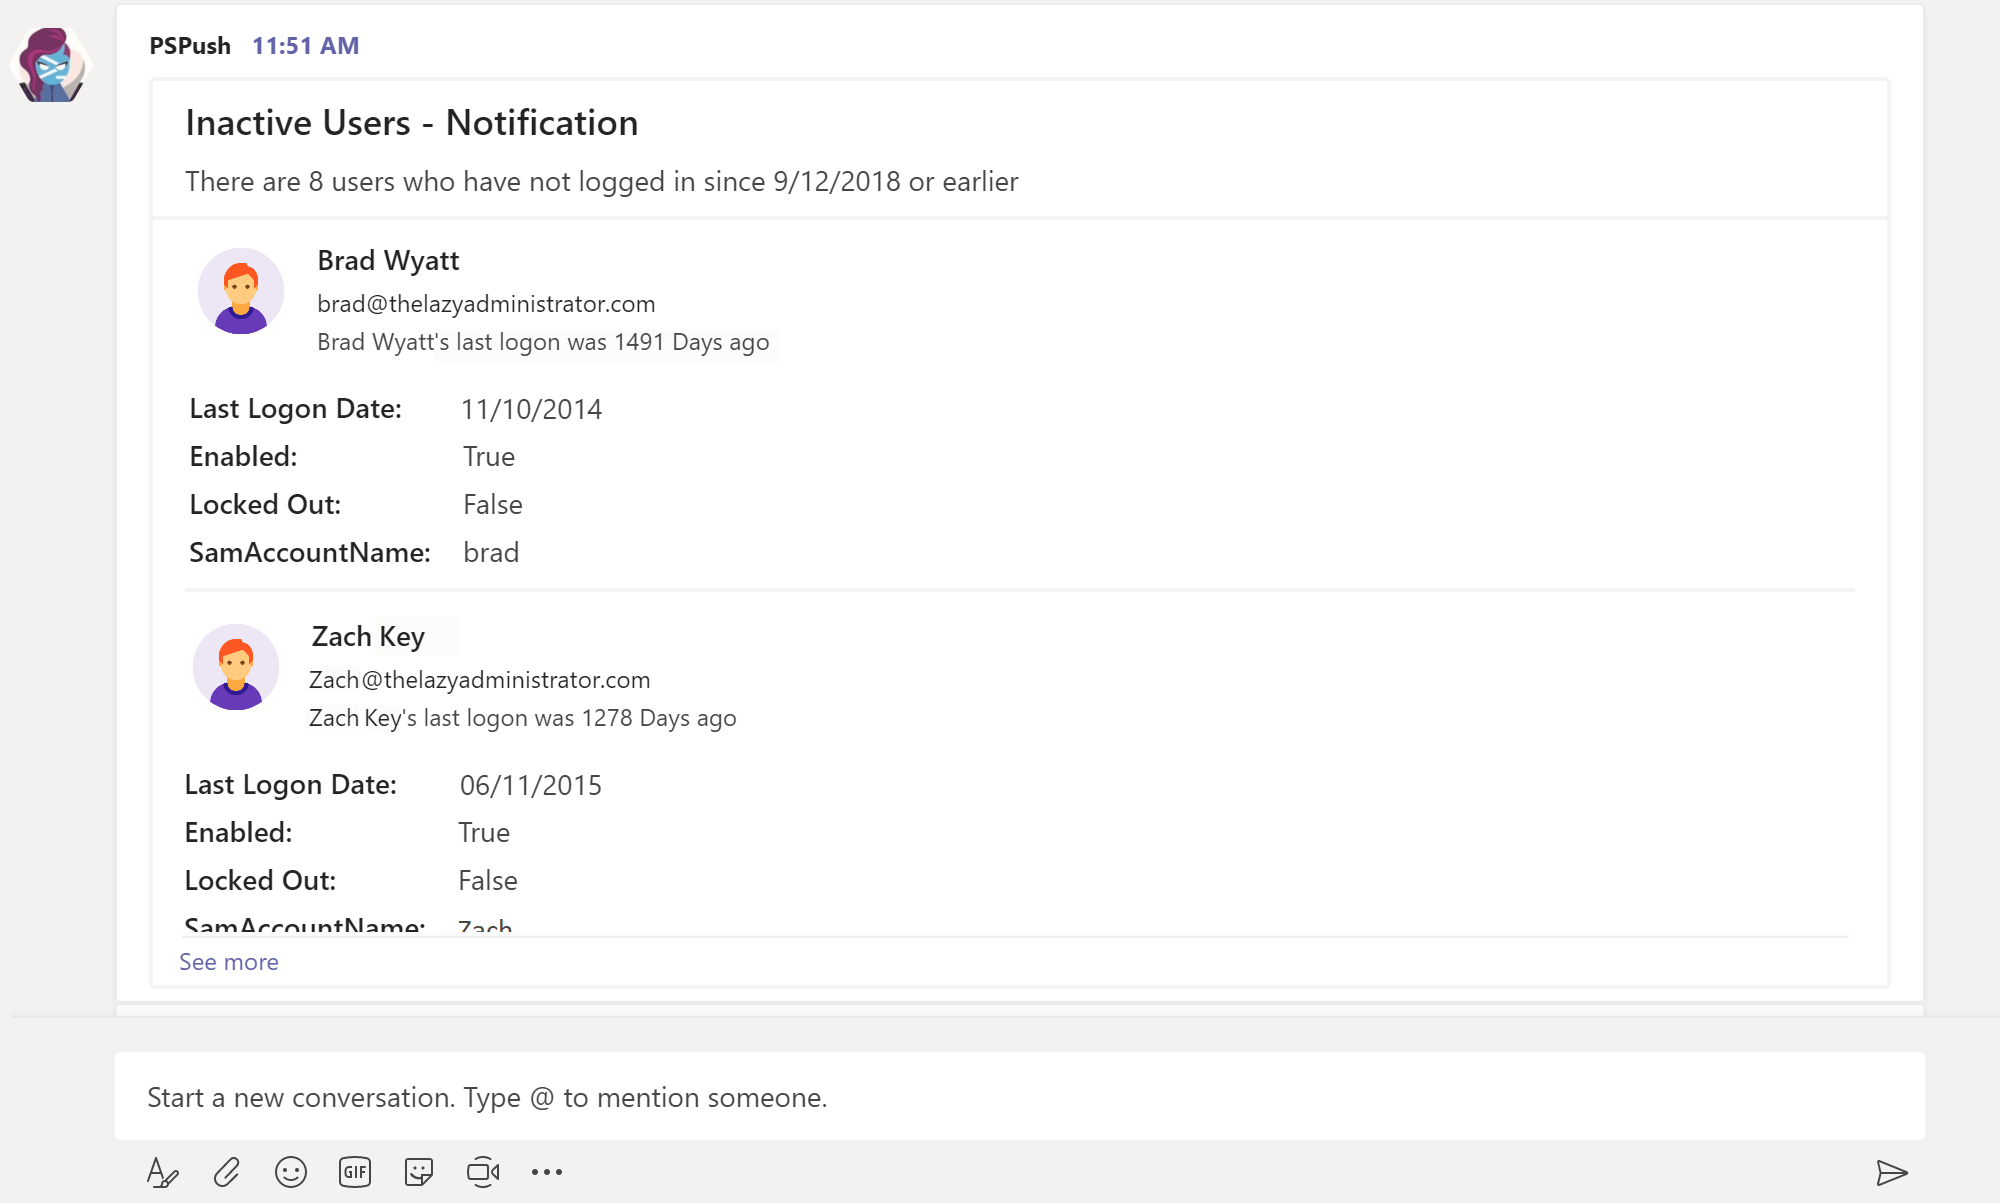Click the PSPush sender name

[x=190, y=46]
